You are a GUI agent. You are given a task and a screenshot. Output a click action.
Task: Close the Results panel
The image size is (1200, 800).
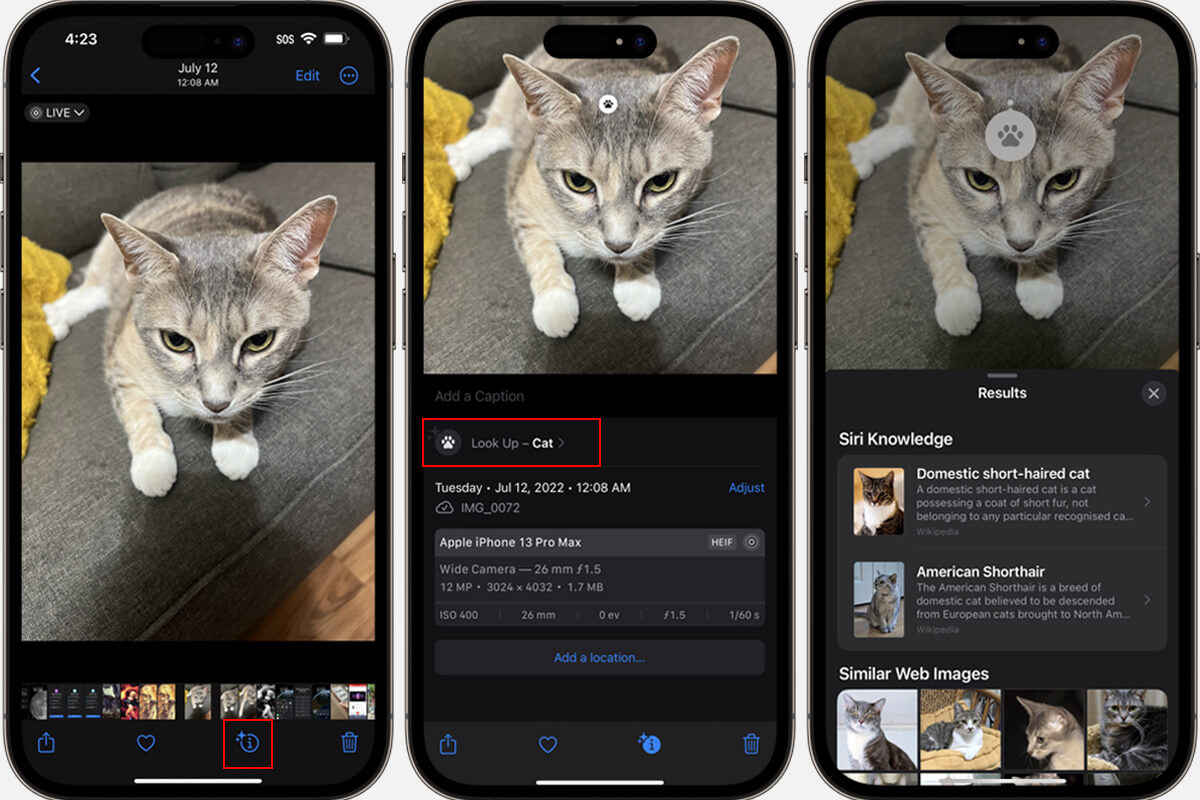pos(1153,394)
